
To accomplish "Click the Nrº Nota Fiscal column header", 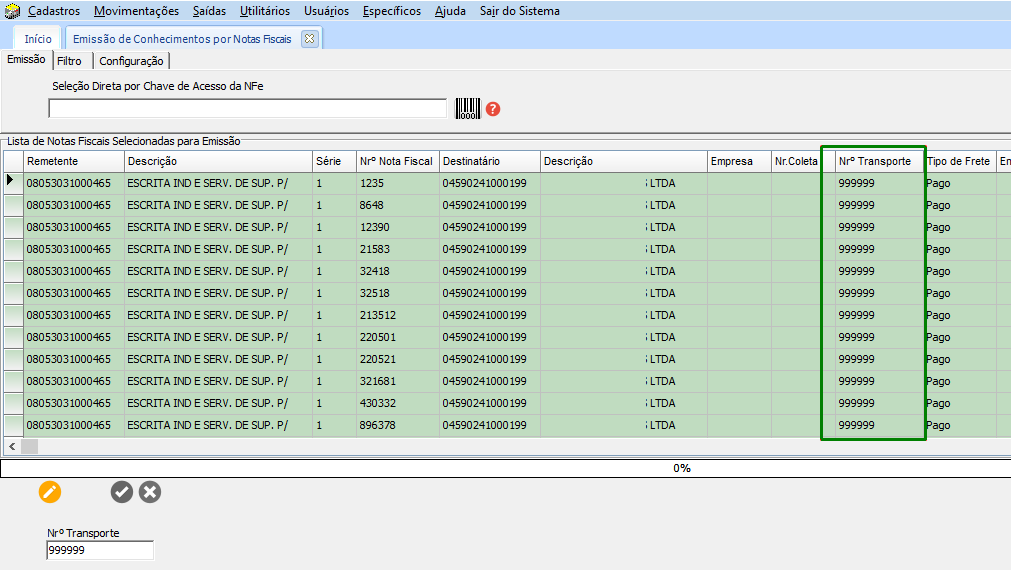I will pyautogui.click(x=398, y=161).
